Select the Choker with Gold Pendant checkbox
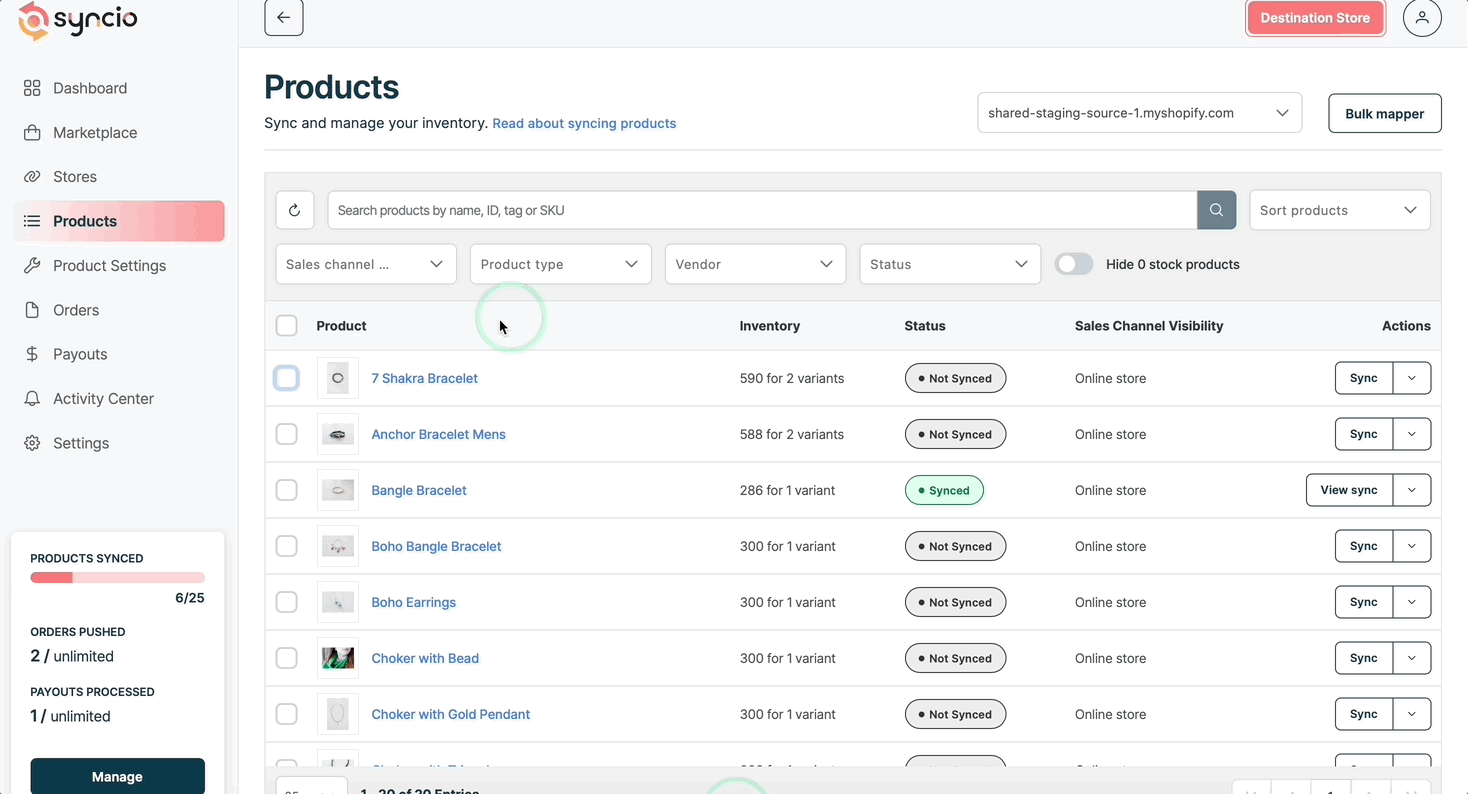 [287, 714]
